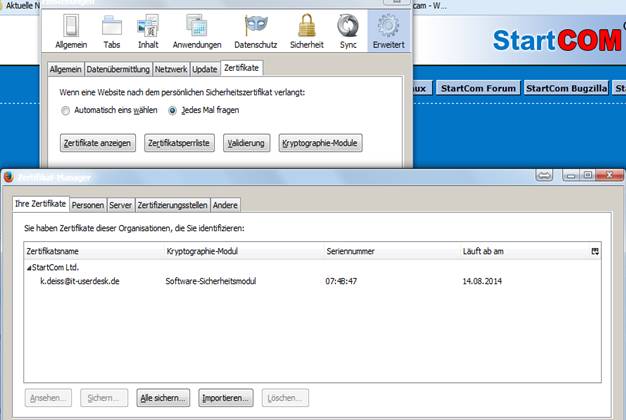Open the Datenschutz mask icon pane
The height and width of the screenshot is (420, 626).
pyautogui.click(x=256, y=32)
